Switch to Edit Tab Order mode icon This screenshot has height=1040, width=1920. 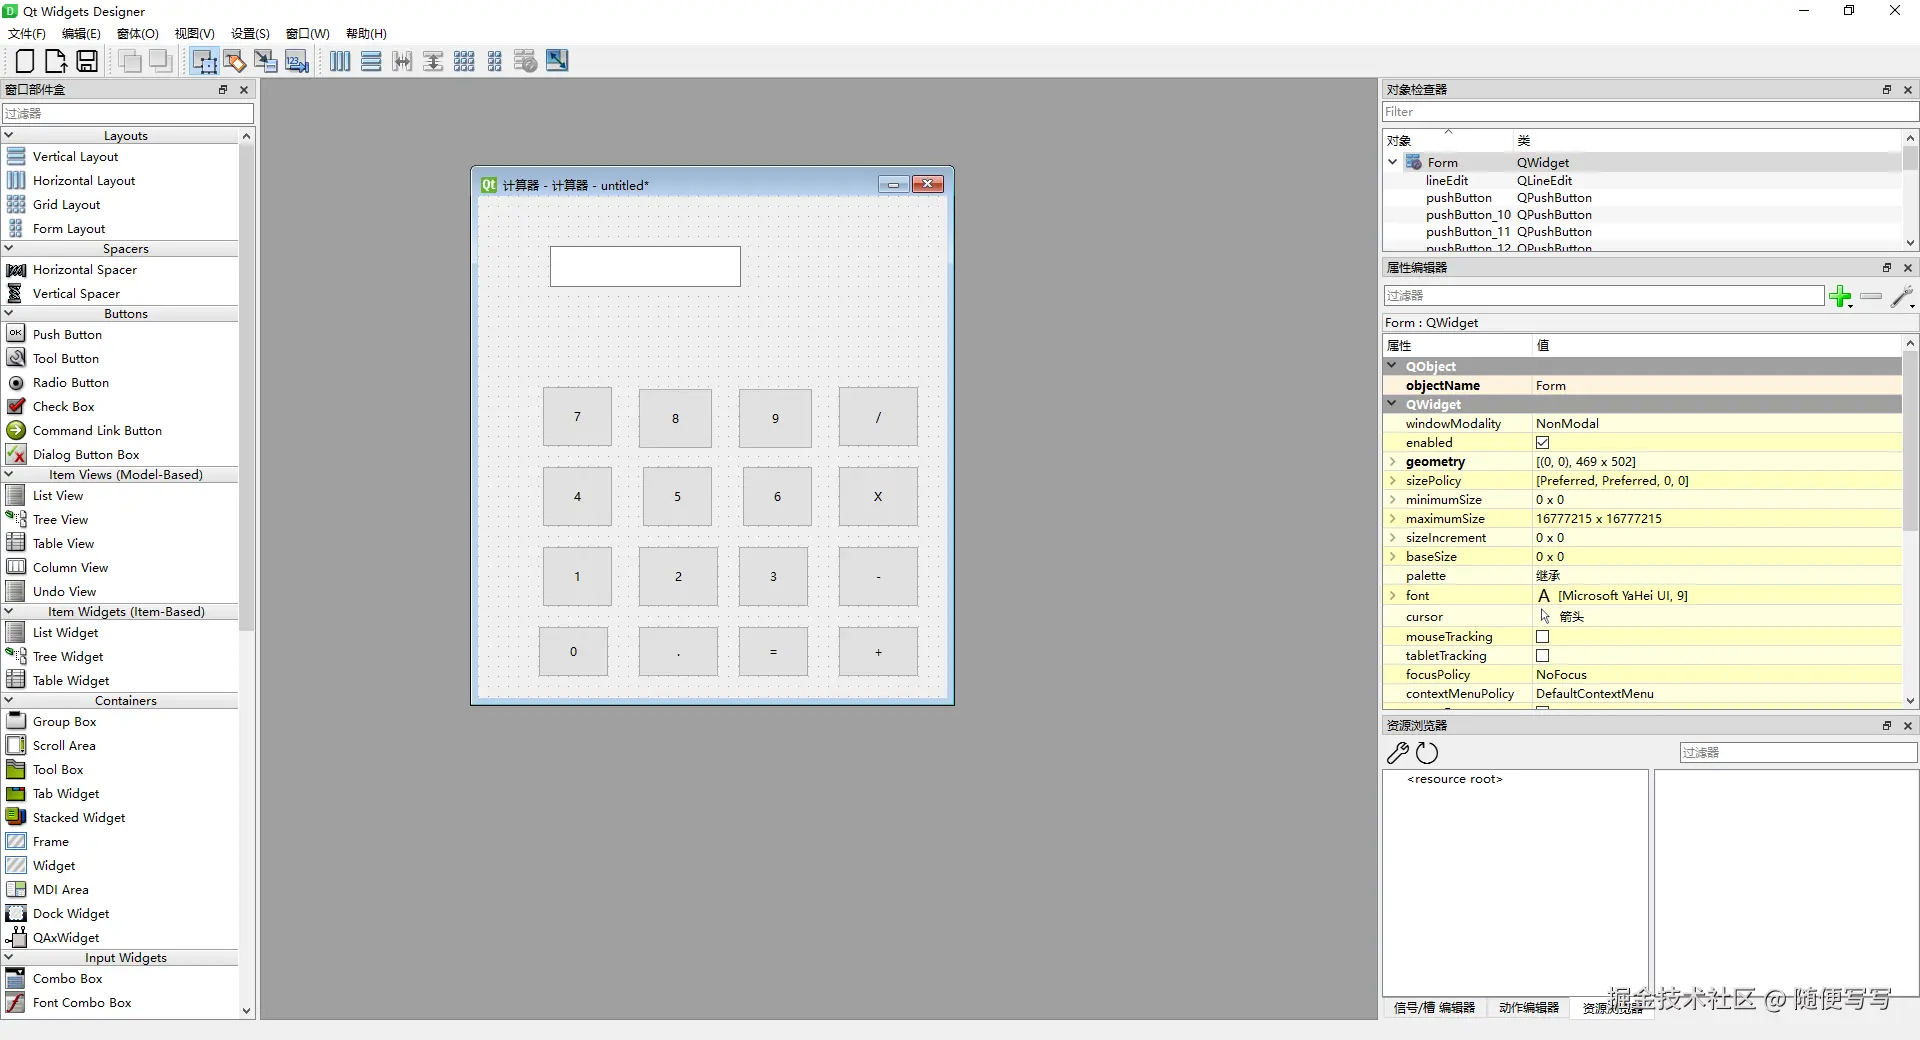pos(297,61)
